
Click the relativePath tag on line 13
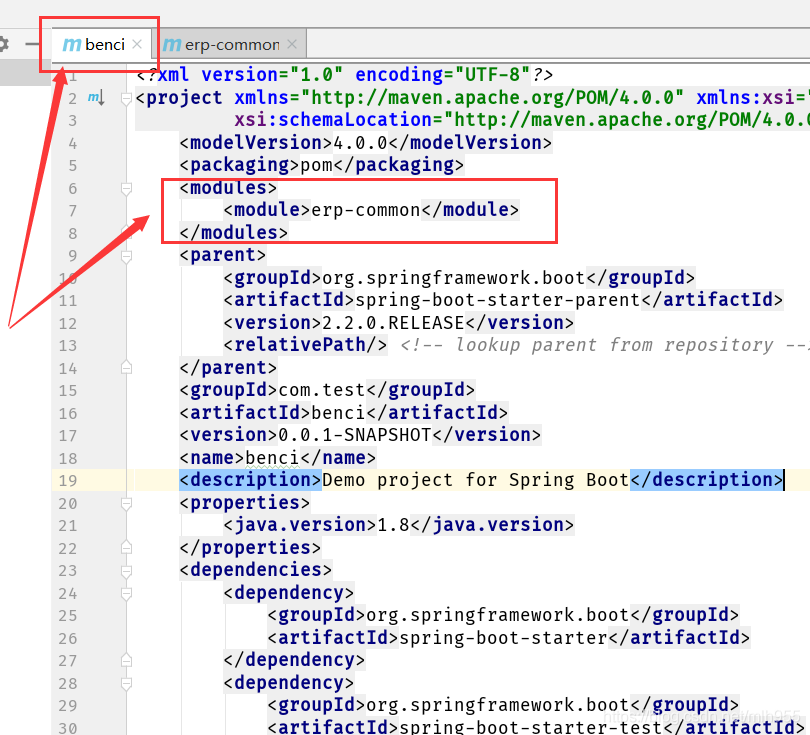click(x=305, y=345)
